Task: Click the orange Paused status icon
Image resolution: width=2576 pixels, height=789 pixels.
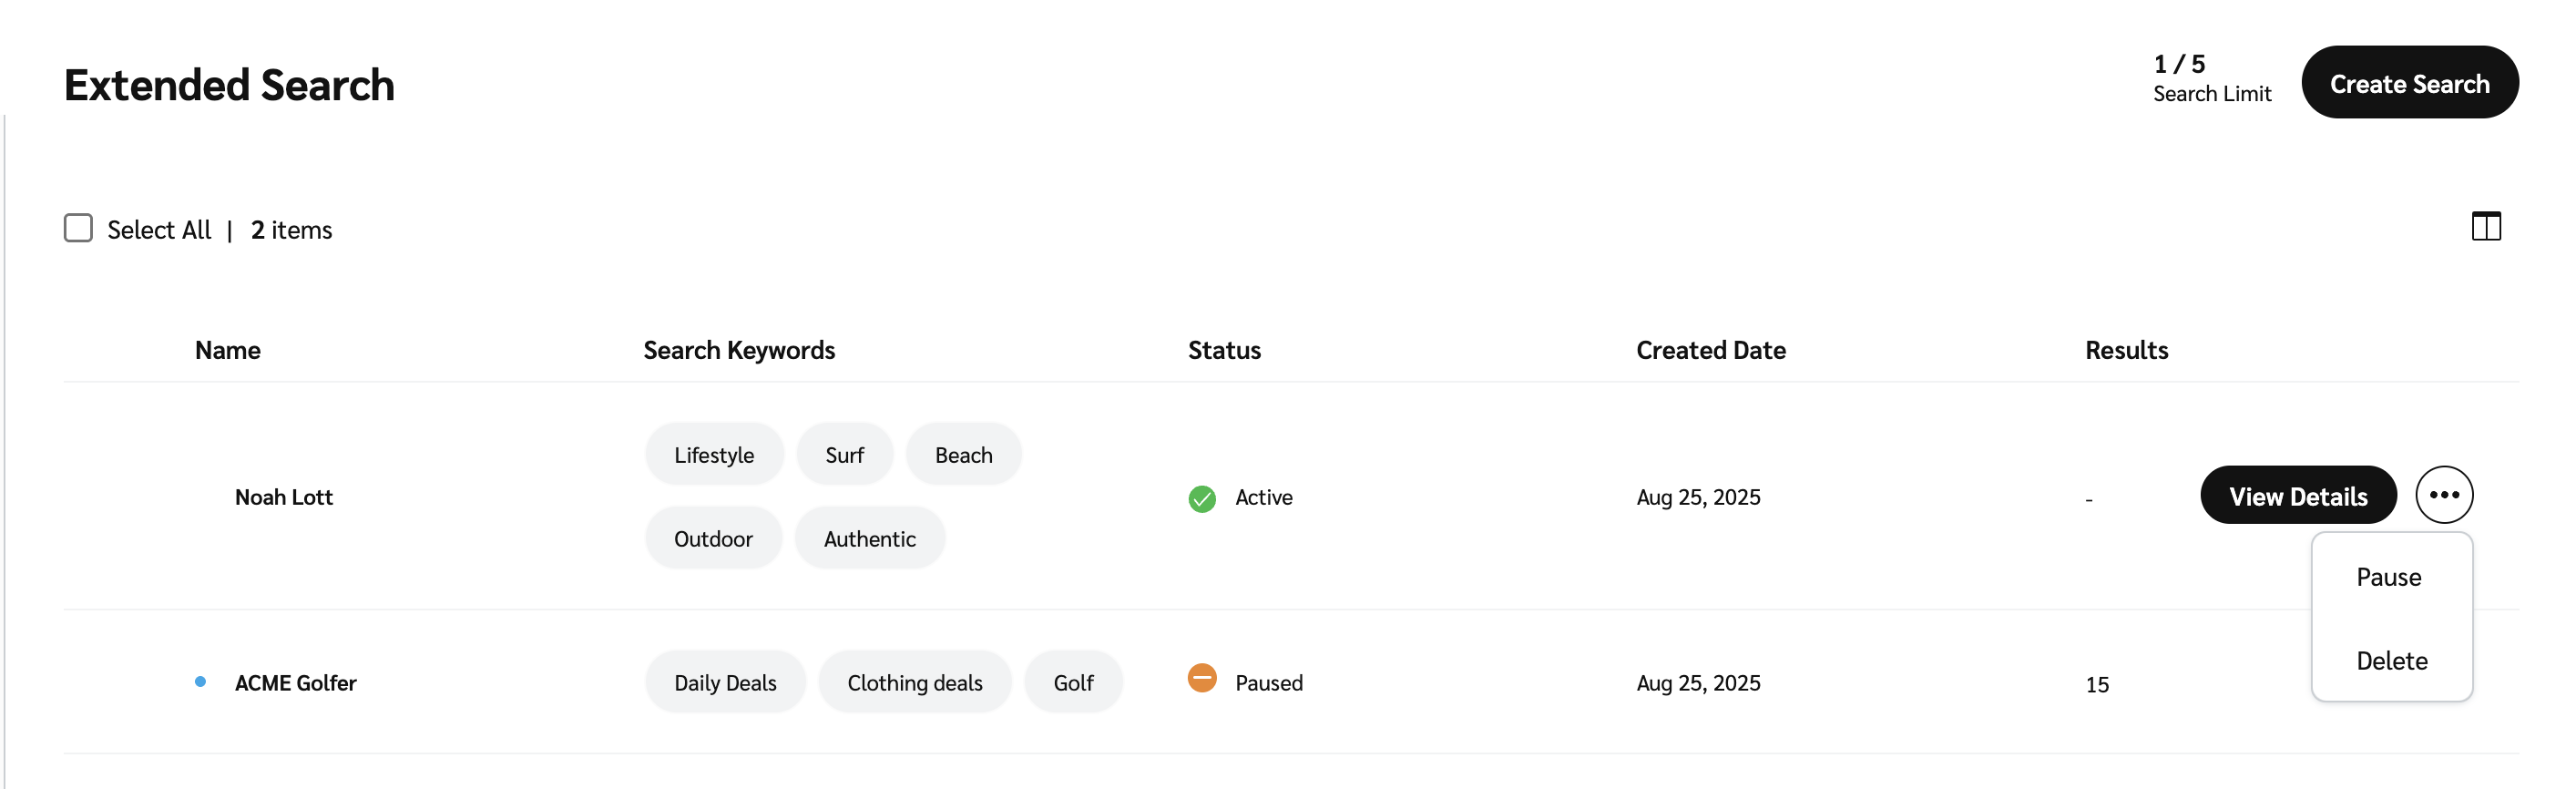Action: [x=1201, y=679]
